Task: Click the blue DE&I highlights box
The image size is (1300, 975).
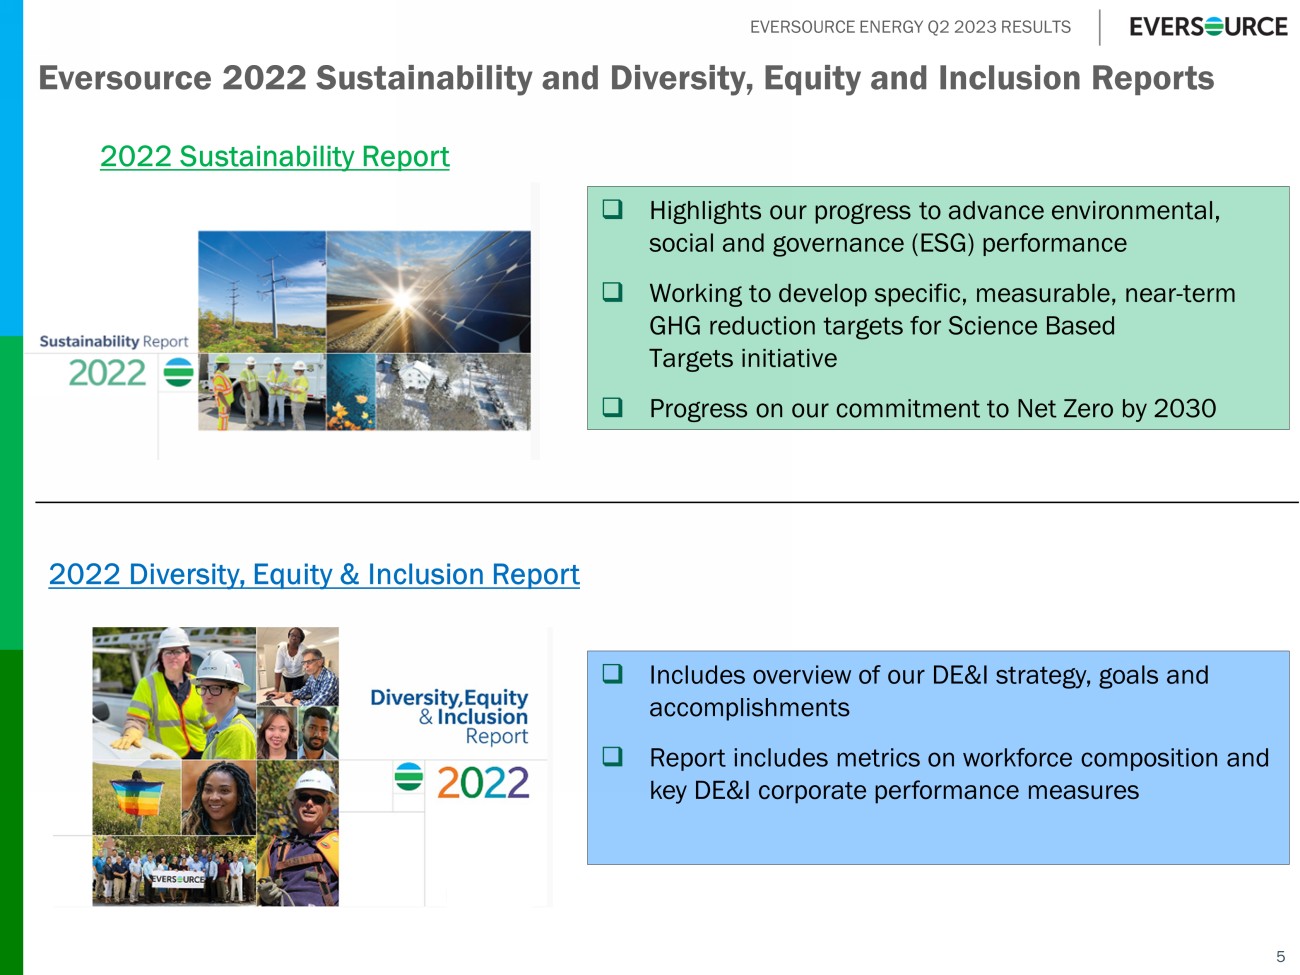Action: coord(937,830)
